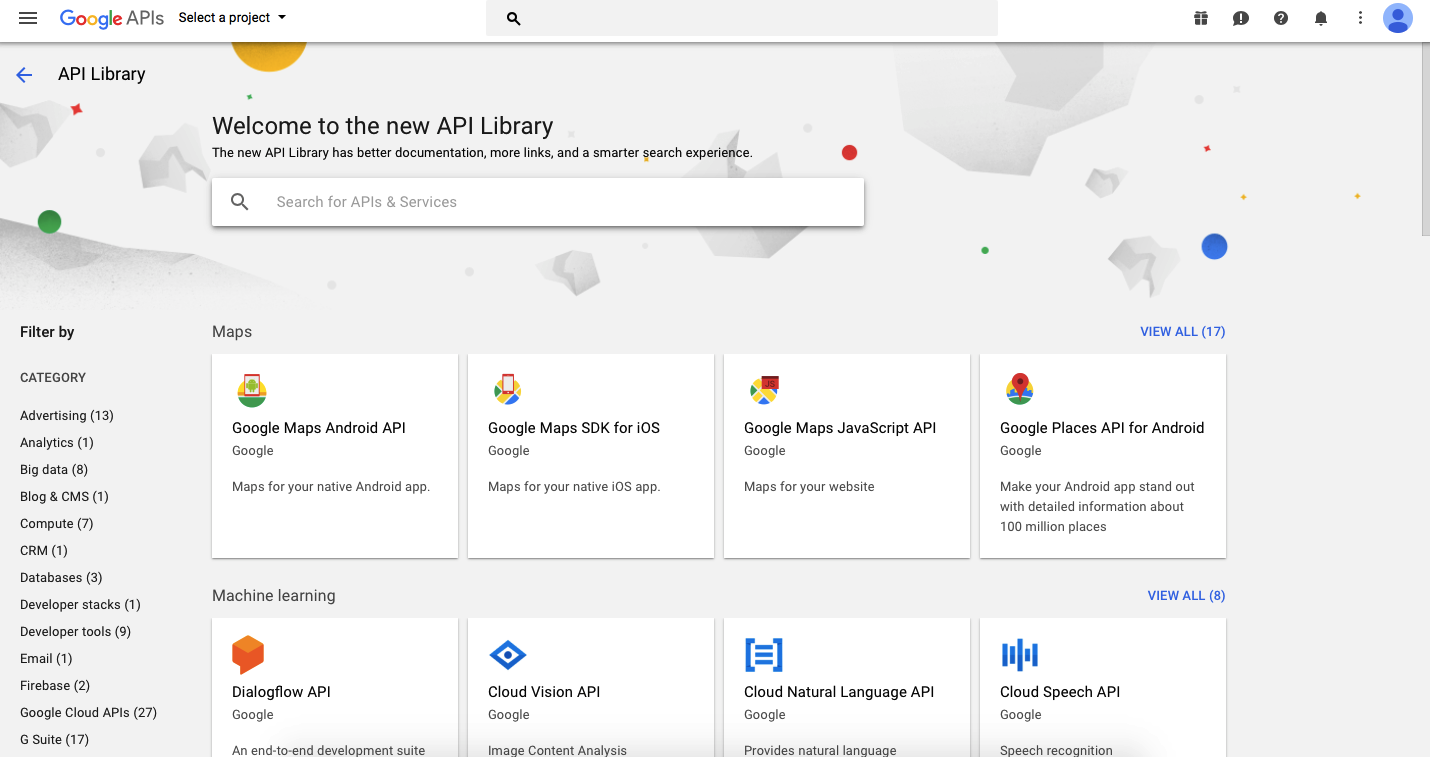Click 'Maps for your website' description
Image resolution: width=1430 pixels, height=757 pixels.
(x=809, y=487)
